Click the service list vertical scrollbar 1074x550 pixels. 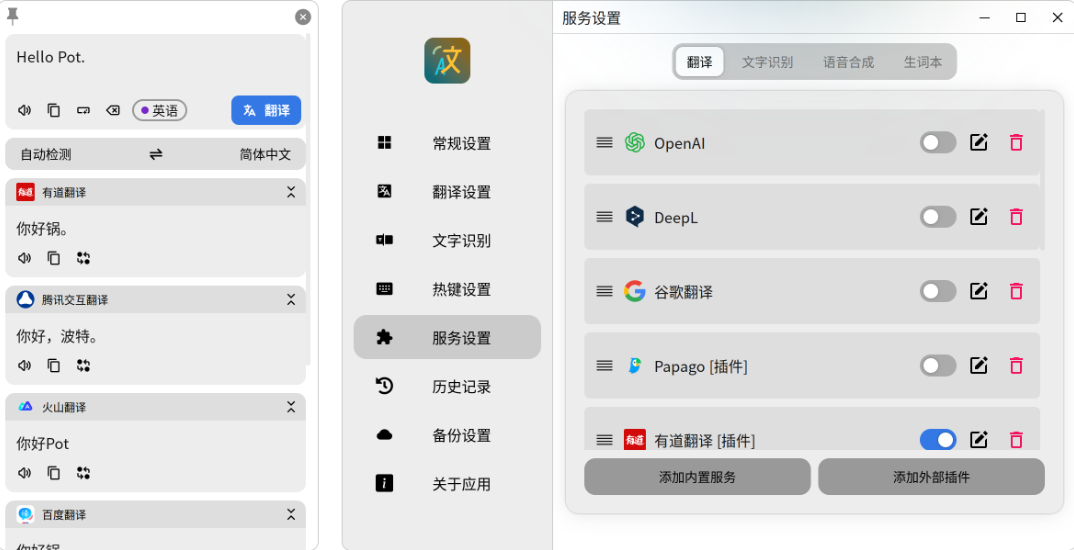point(1042,179)
